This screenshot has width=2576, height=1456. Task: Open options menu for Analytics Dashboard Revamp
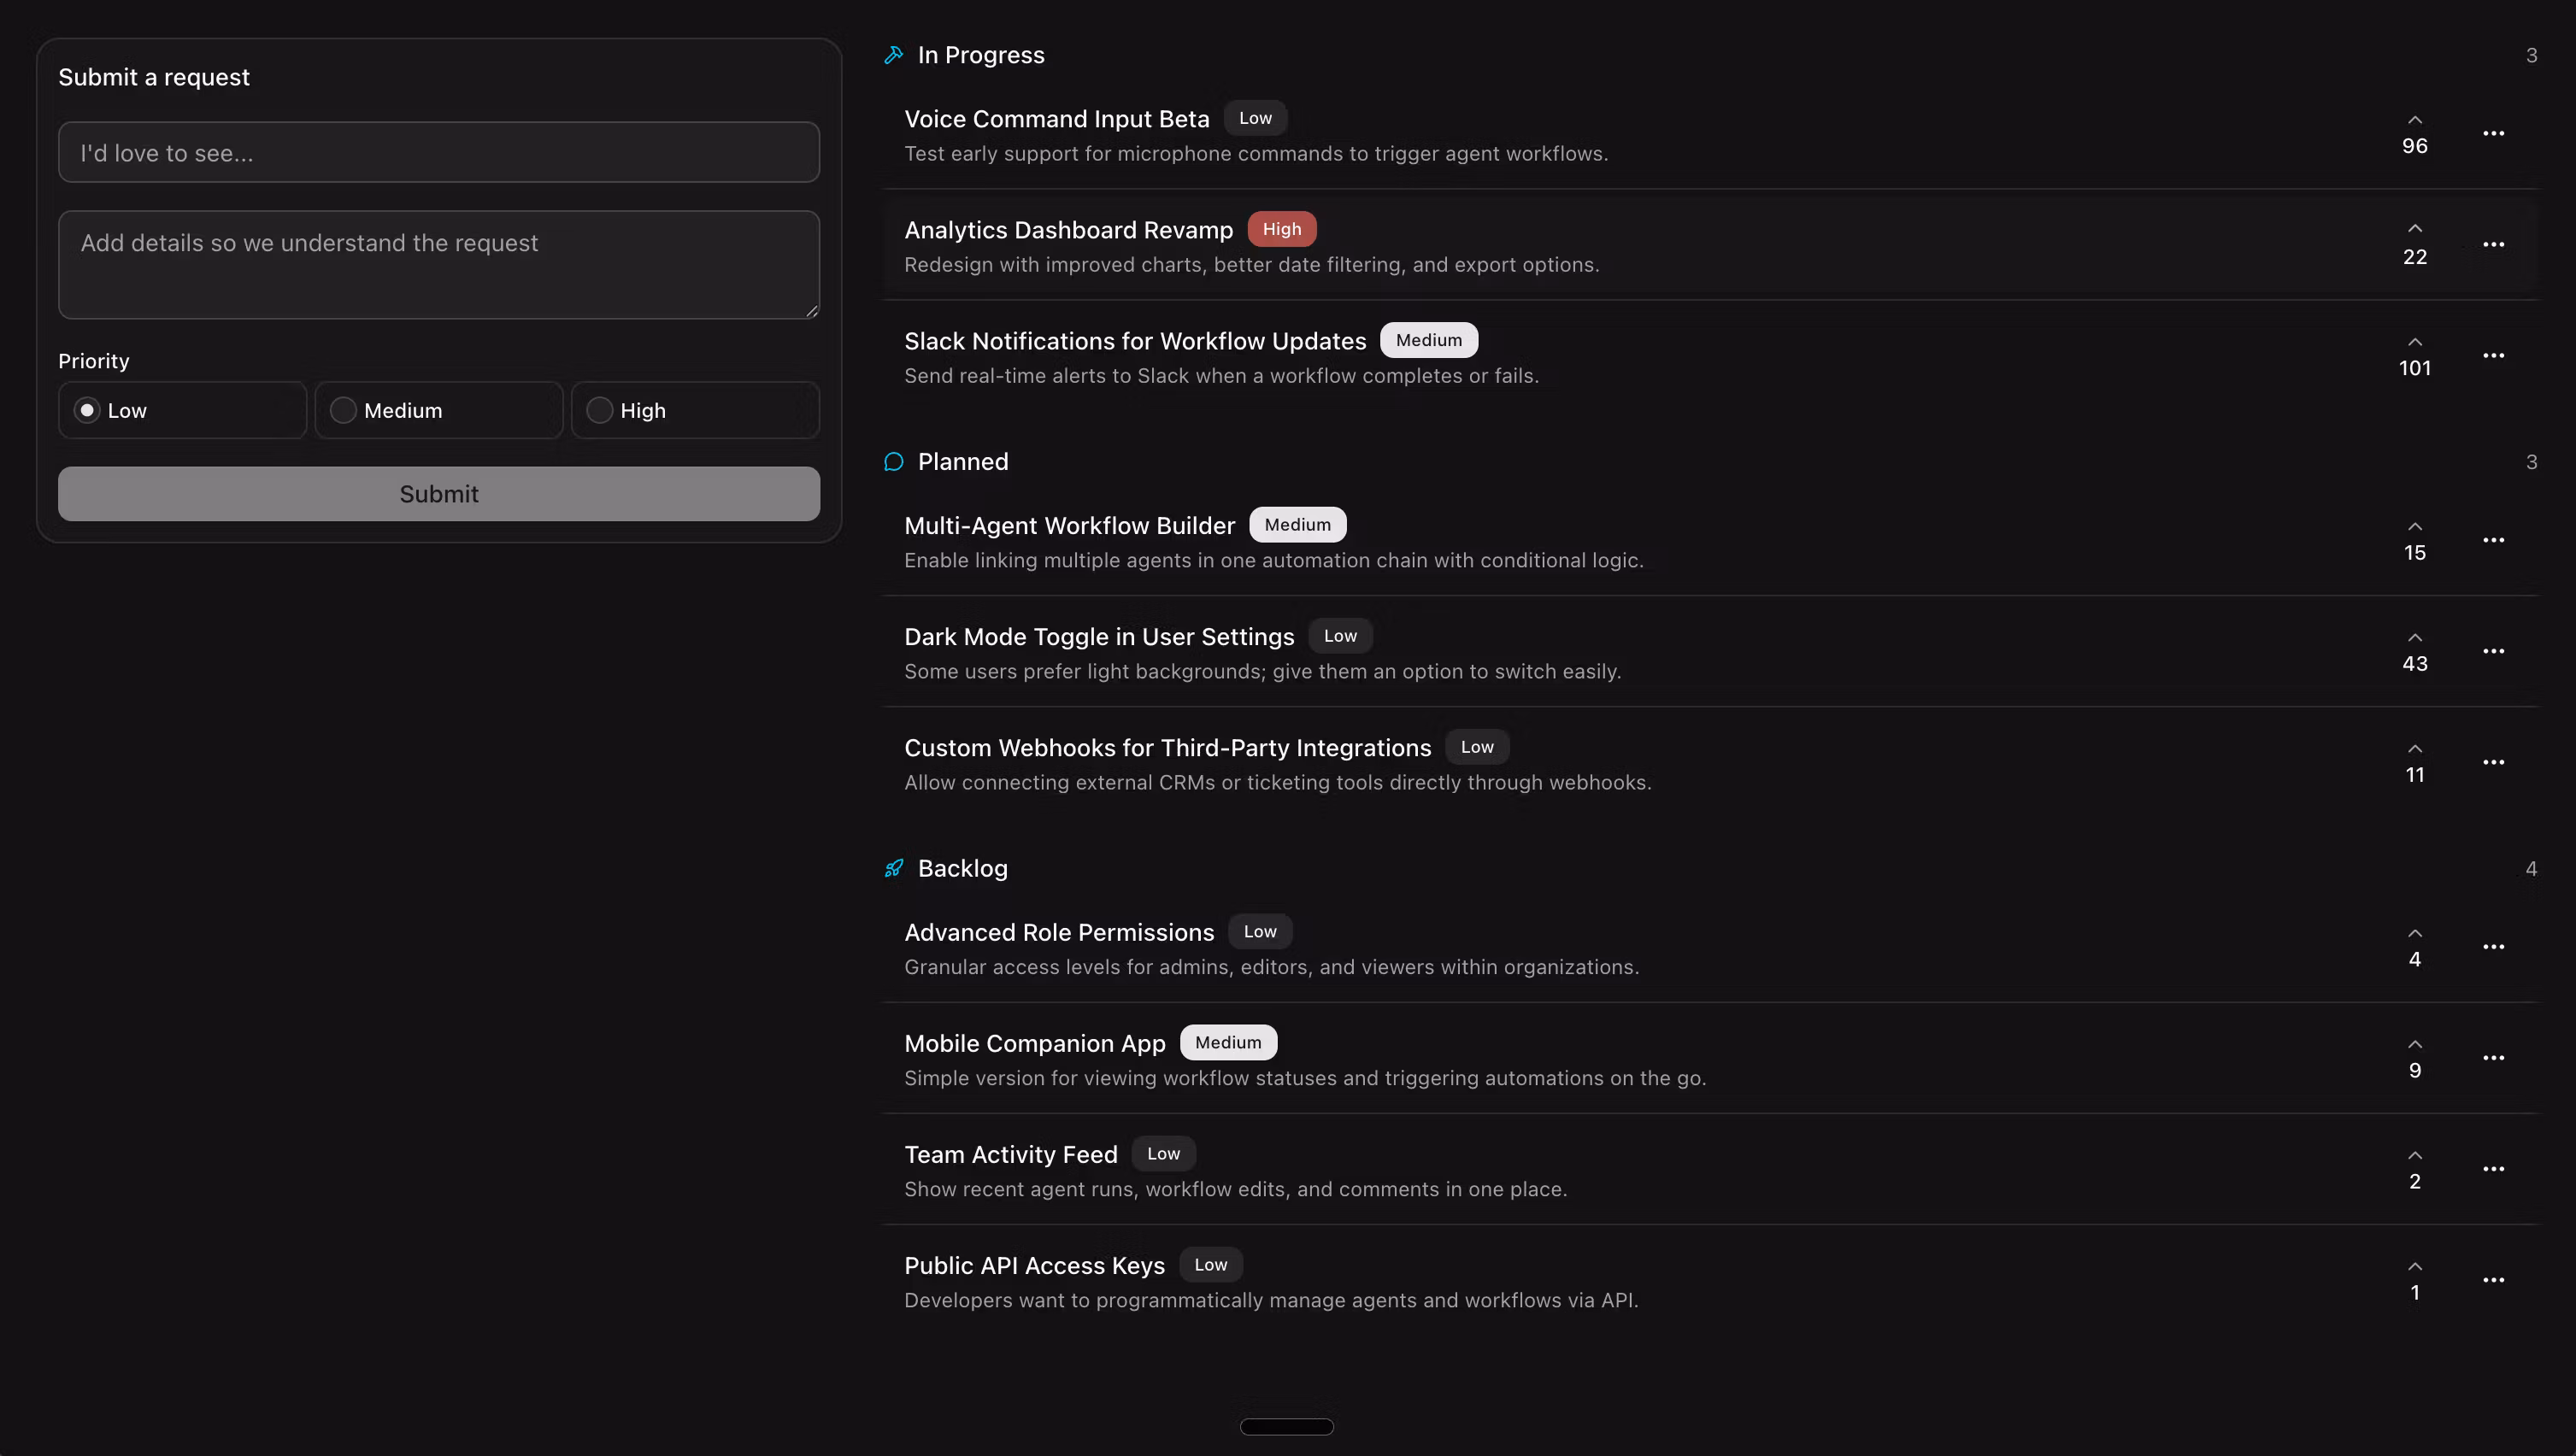tap(2493, 244)
